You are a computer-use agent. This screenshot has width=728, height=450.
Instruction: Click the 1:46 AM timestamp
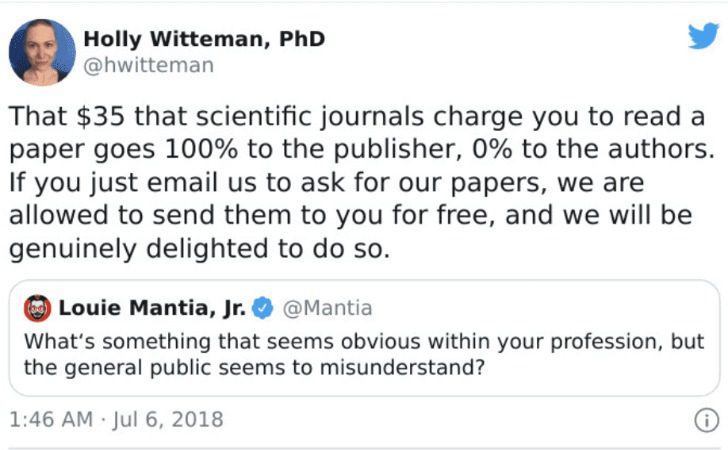click(x=48, y=418)
